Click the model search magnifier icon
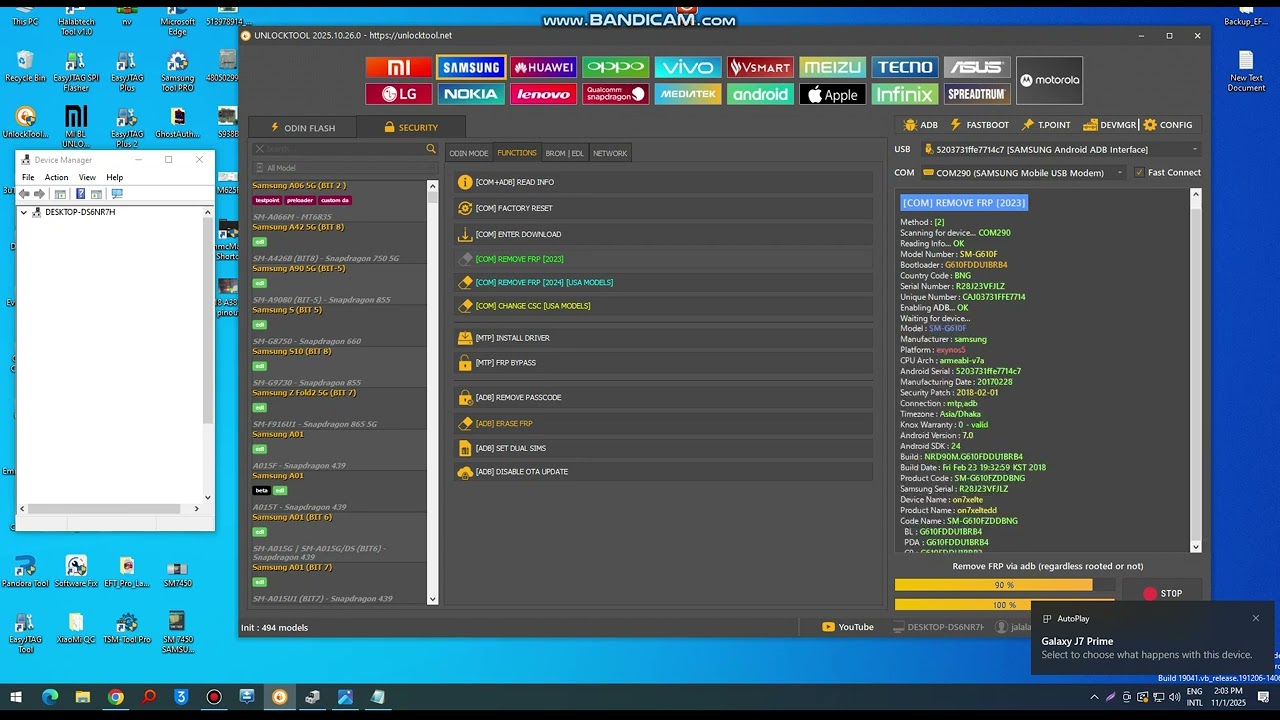1280x720 pixels. (x=432, y=149)
